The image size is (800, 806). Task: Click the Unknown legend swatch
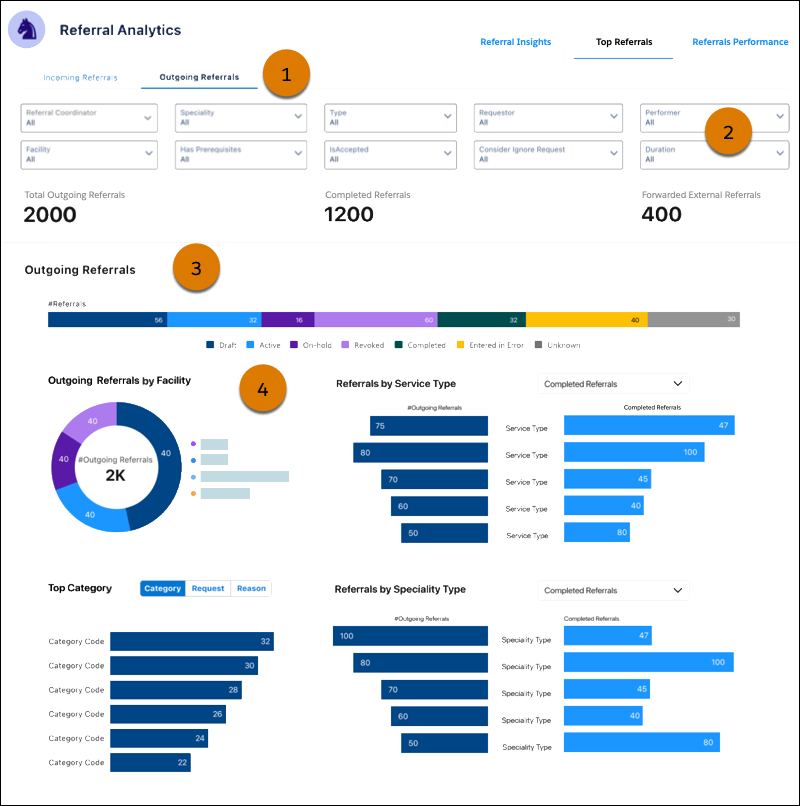click(538, 345)
